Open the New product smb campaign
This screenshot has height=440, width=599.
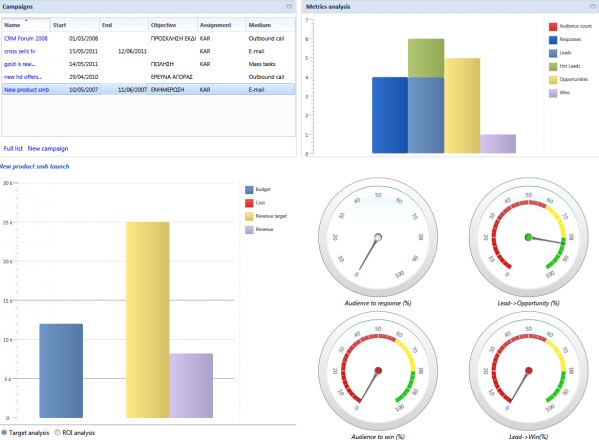[27, 90]
